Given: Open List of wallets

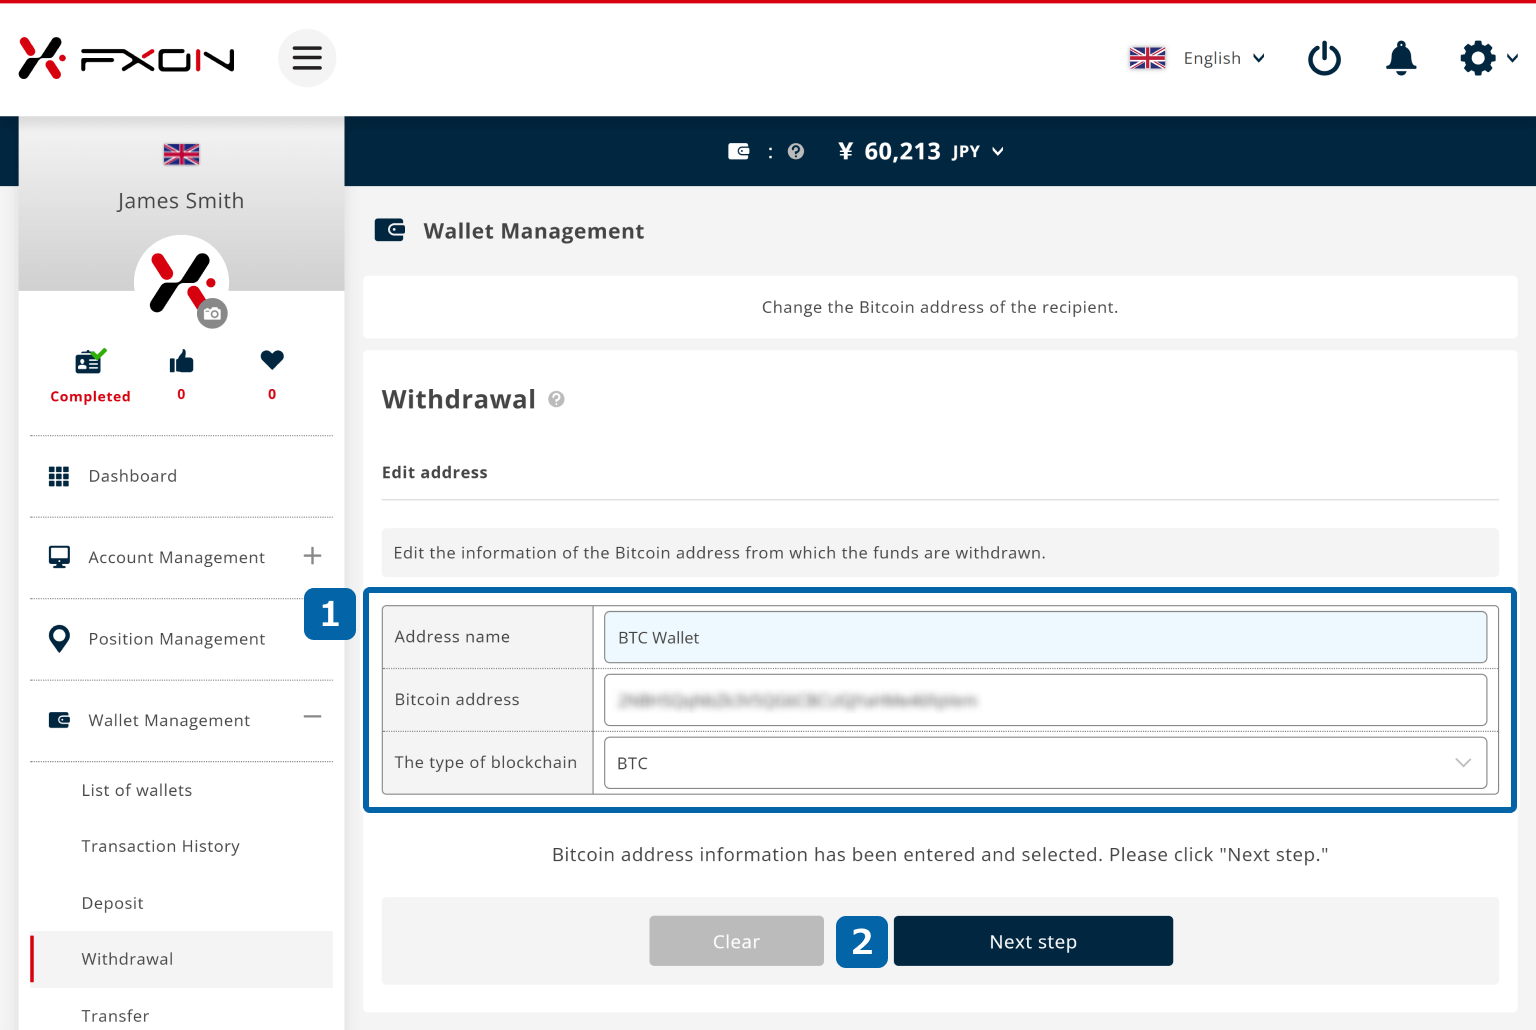Looking at the screenshot, I should (137, 790).
